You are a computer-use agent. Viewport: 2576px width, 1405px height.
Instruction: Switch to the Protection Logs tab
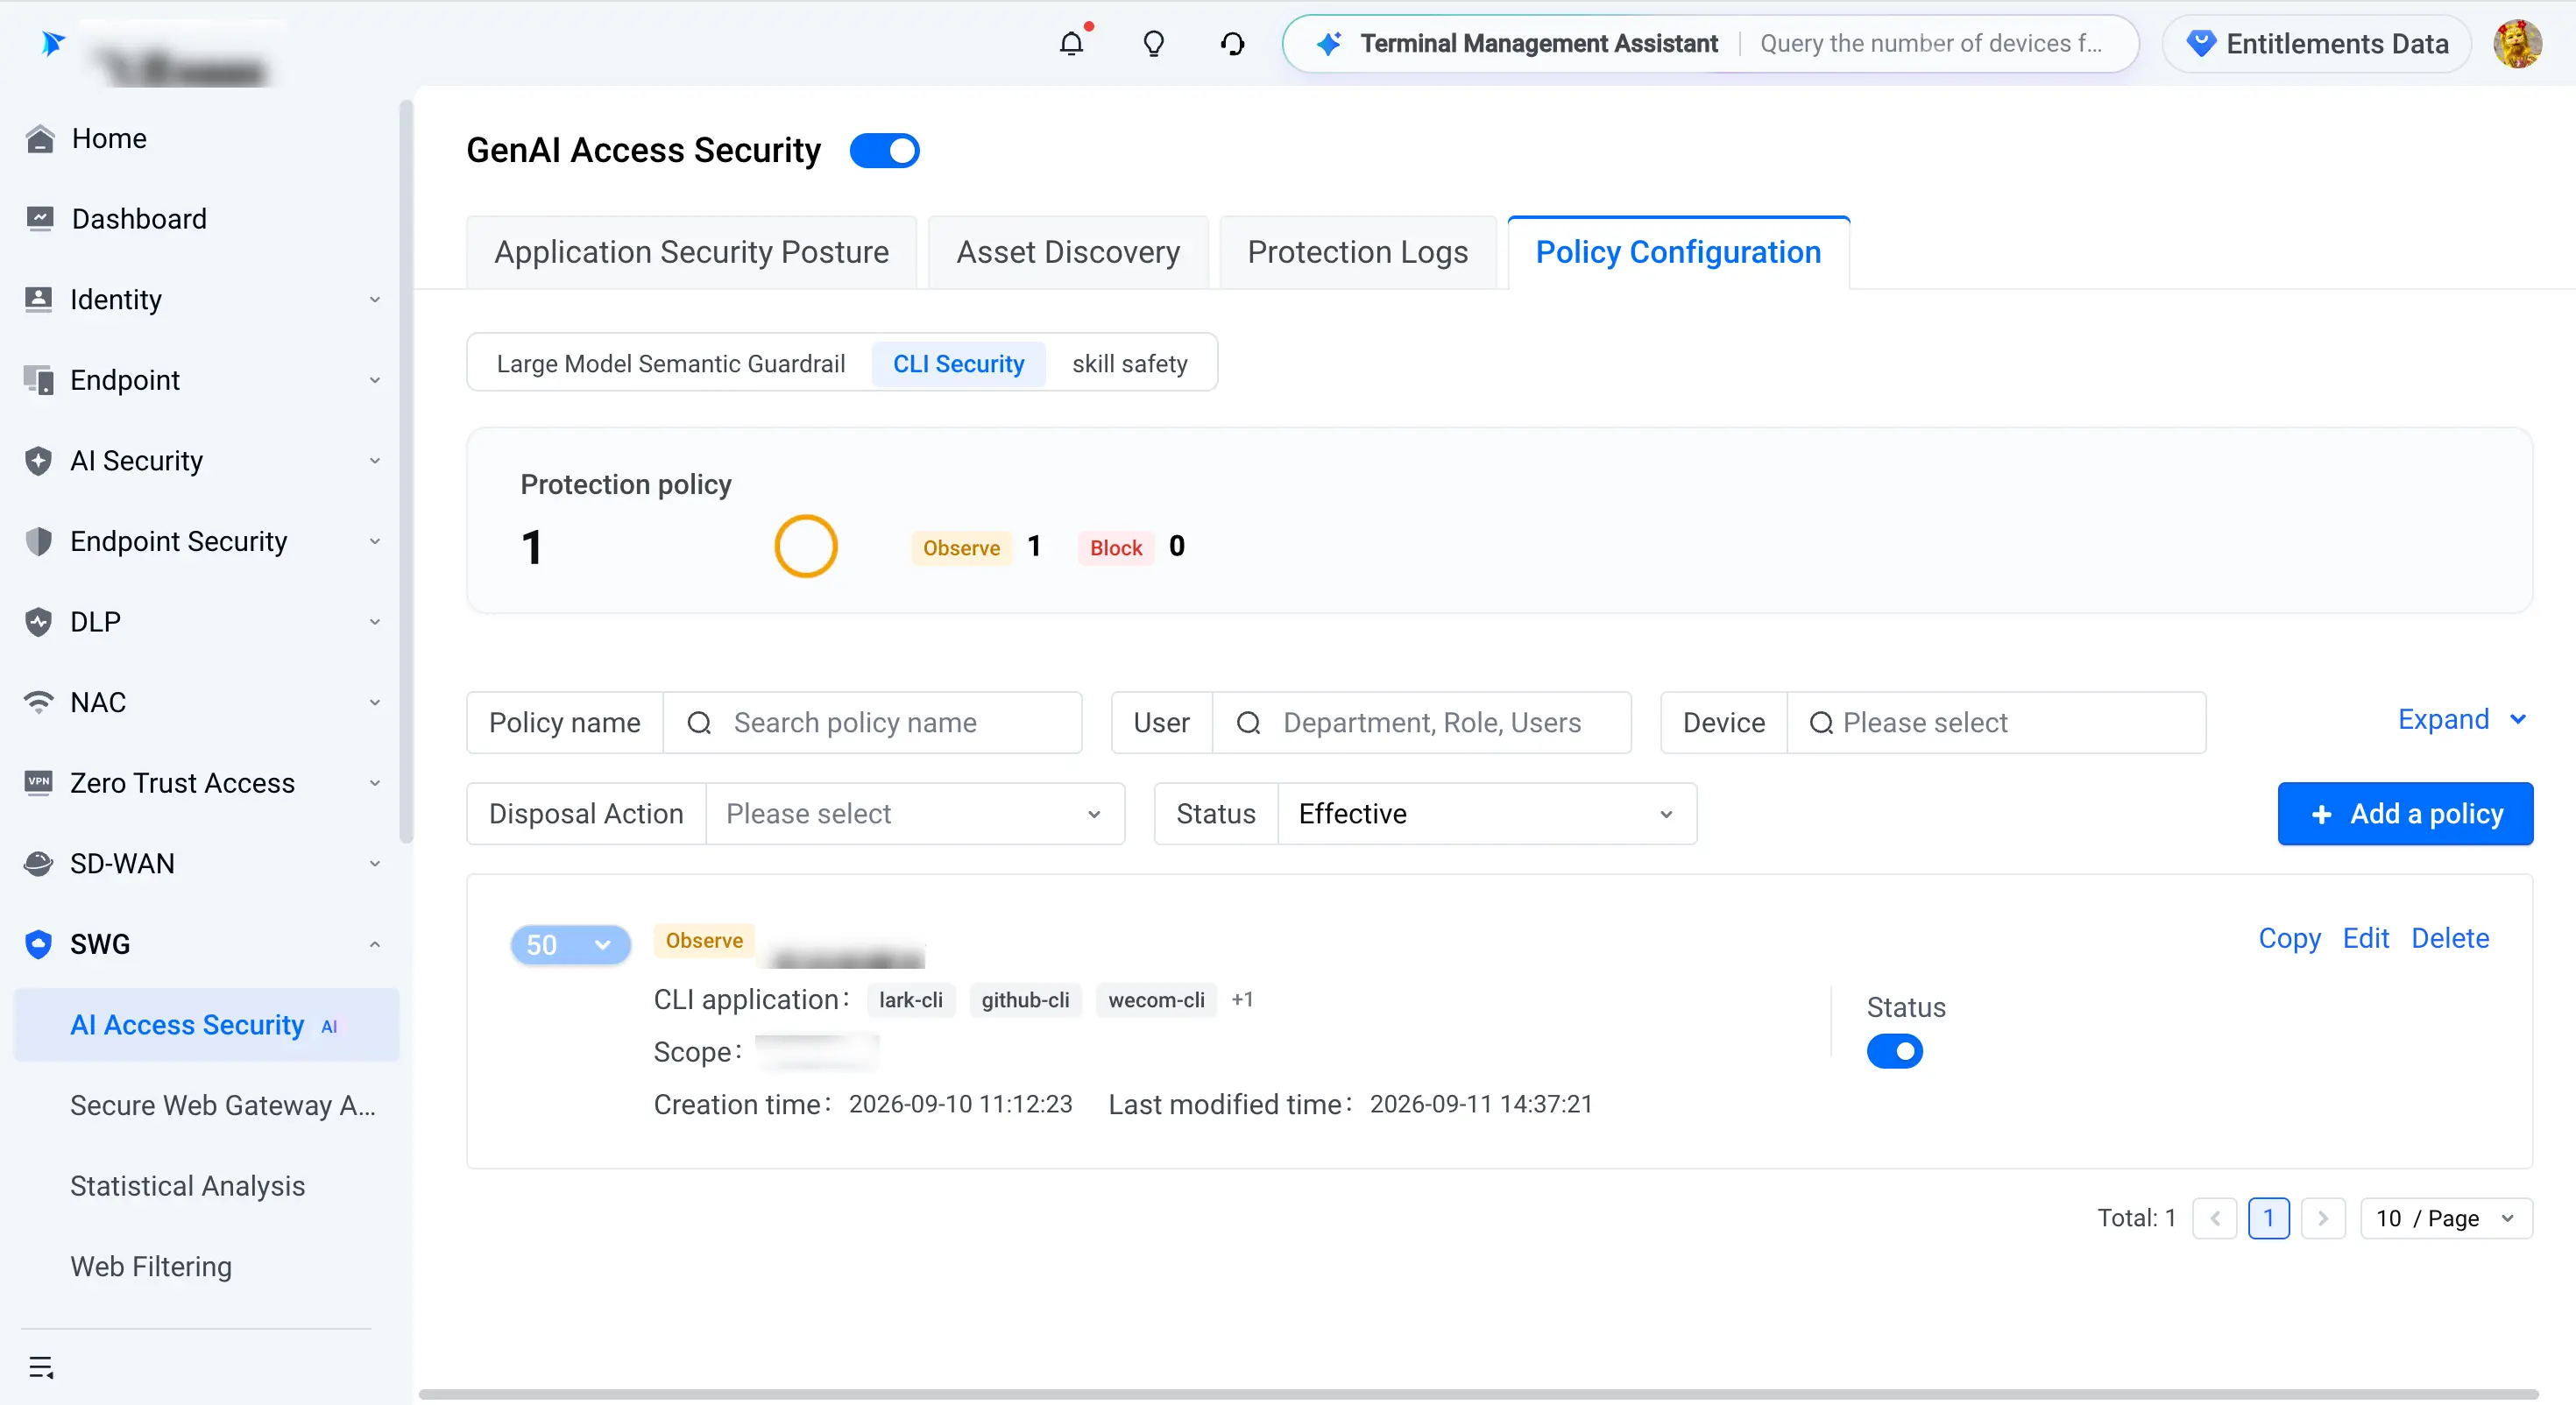1357,252
